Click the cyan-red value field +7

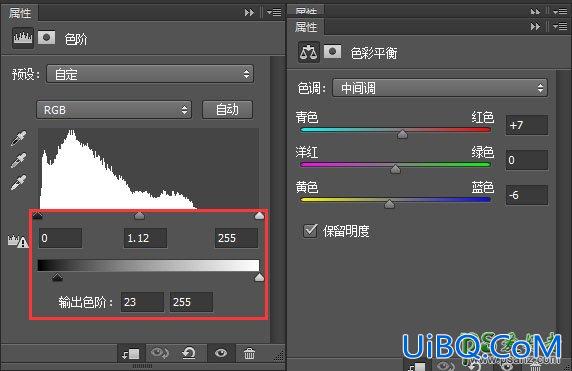point(527,125)
